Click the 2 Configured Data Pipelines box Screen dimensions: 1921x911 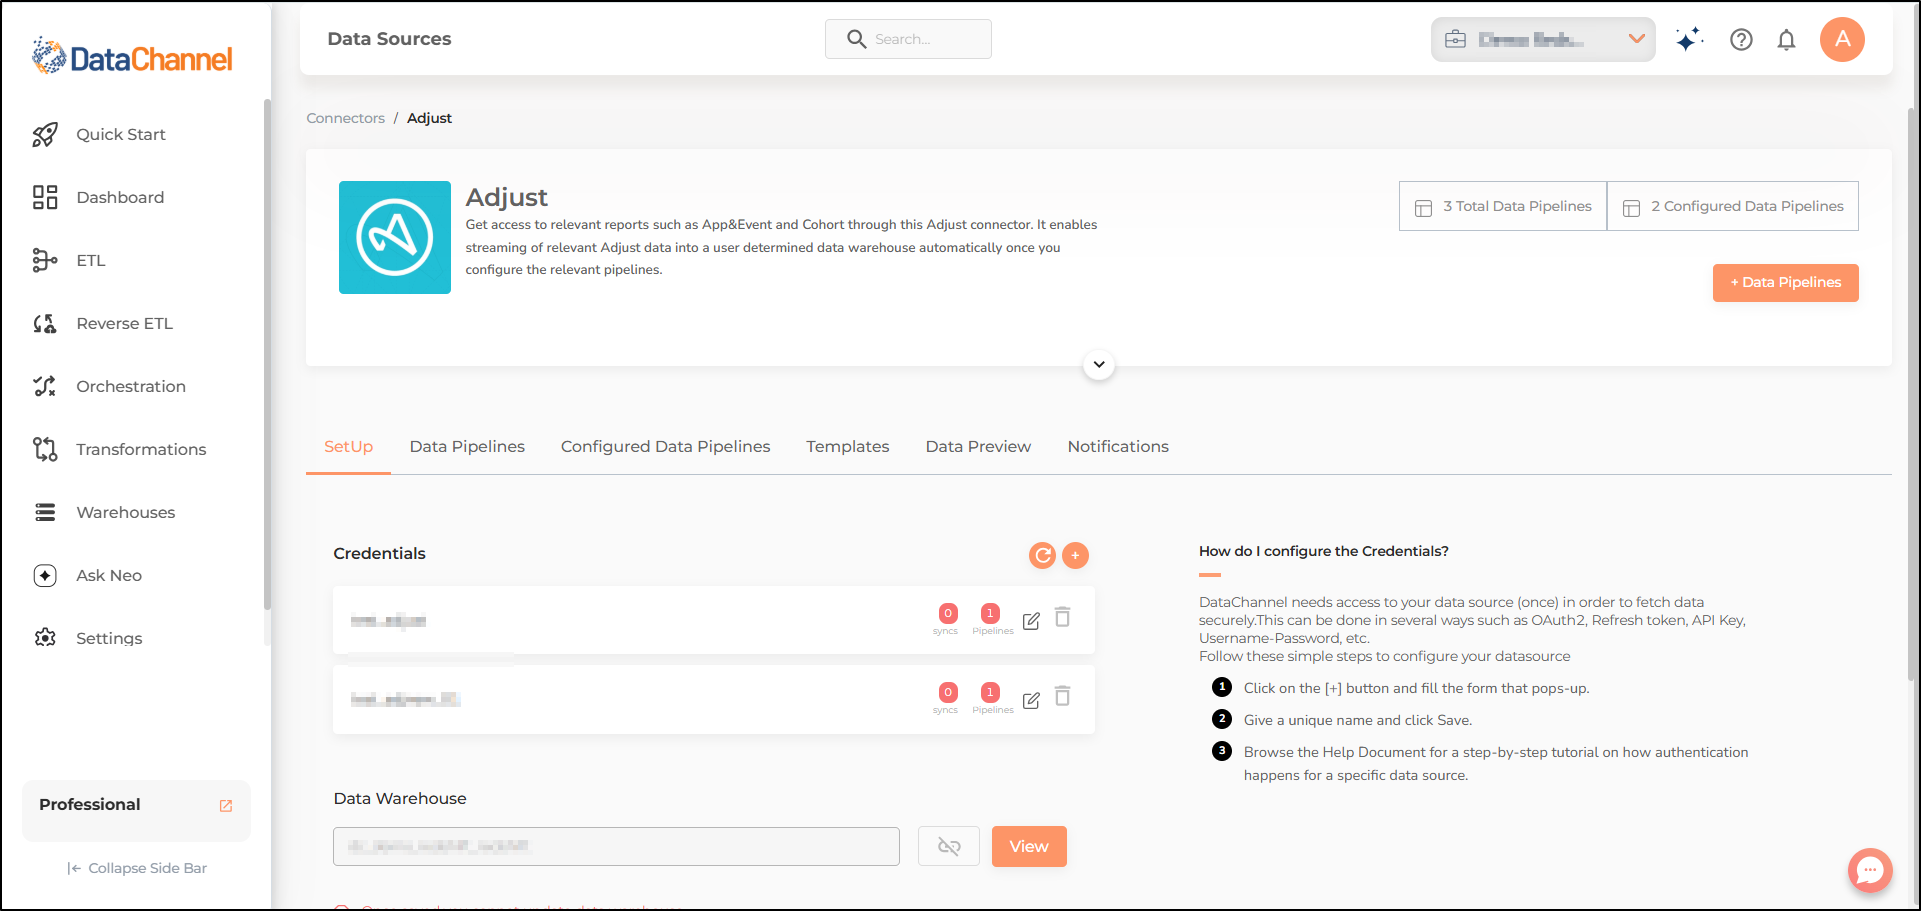1733,207
